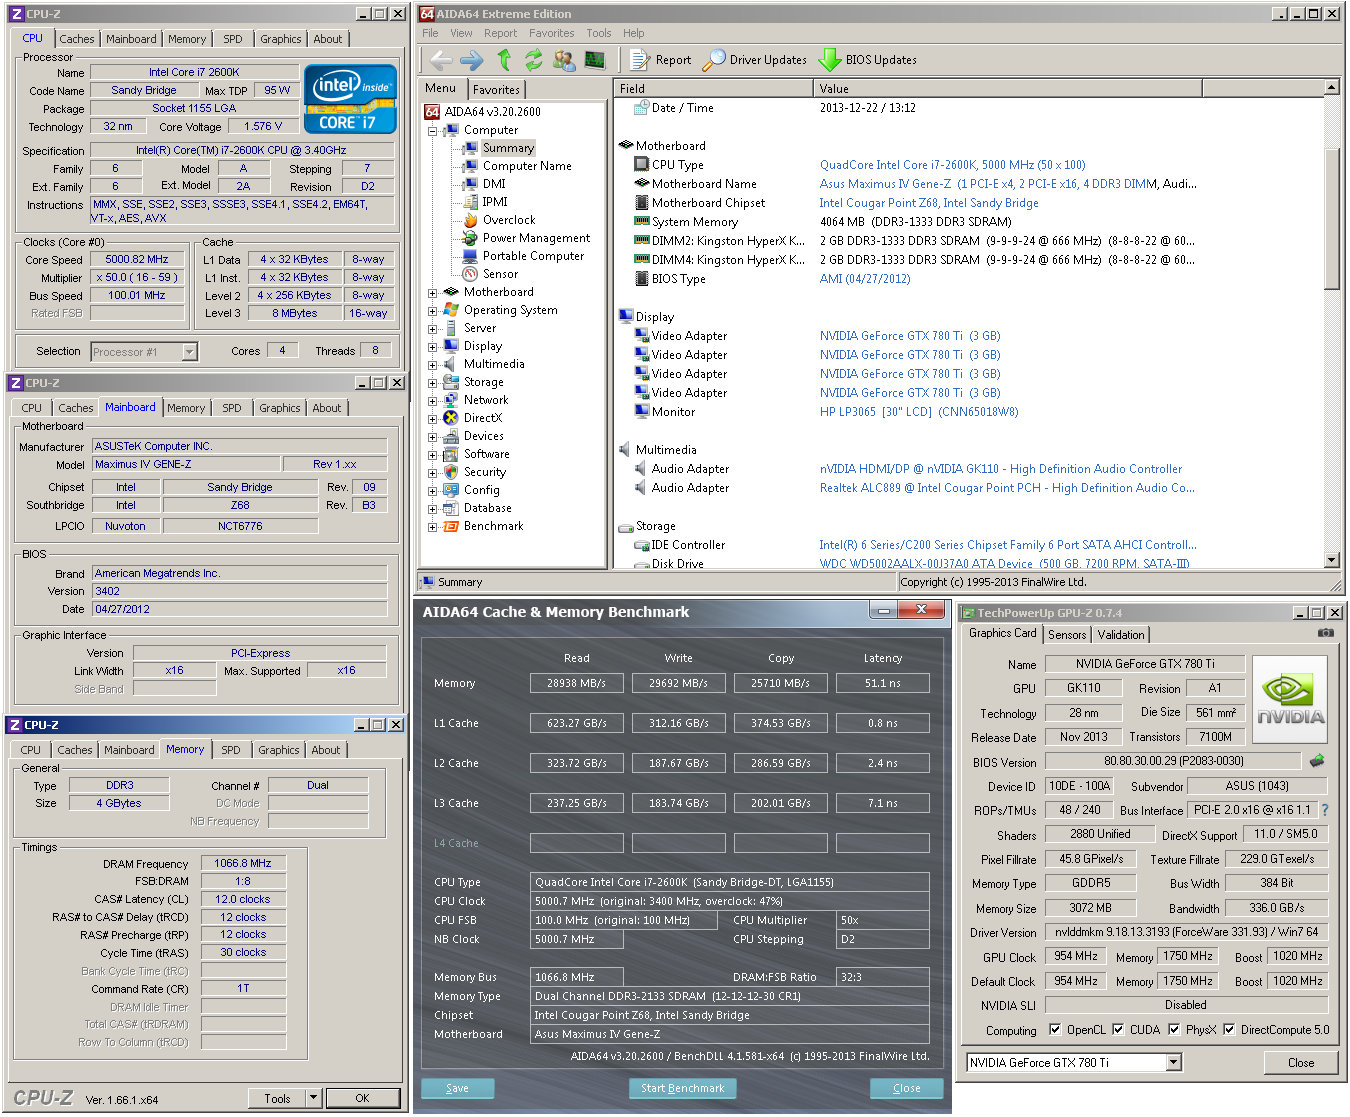Select the Network tree icon

pyautogui.click(x=451, y=400)
